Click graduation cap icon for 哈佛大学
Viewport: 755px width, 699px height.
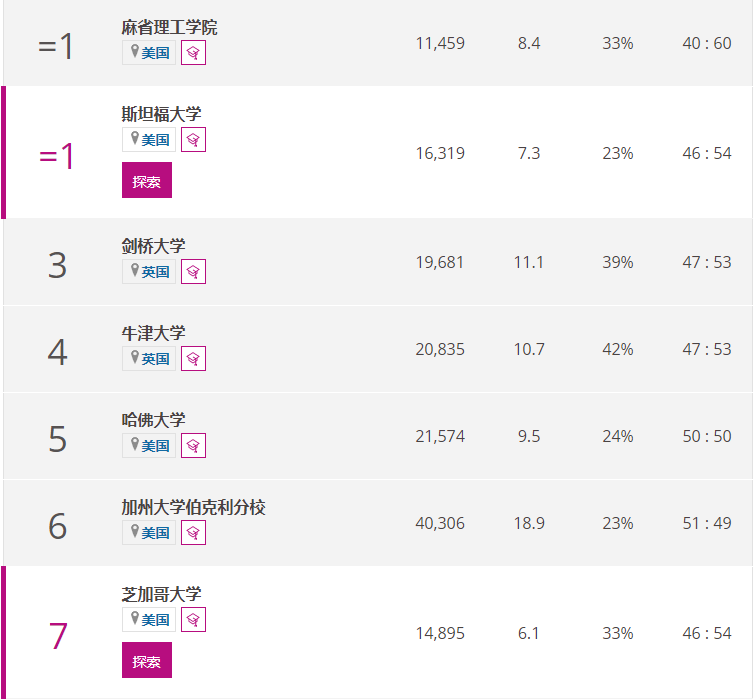click(193, 445)
